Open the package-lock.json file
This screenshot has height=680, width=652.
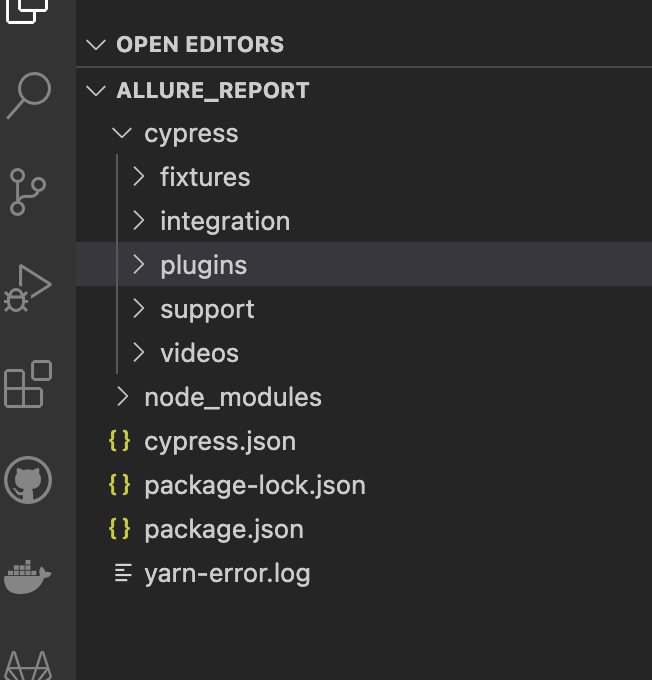coord(364,485)
